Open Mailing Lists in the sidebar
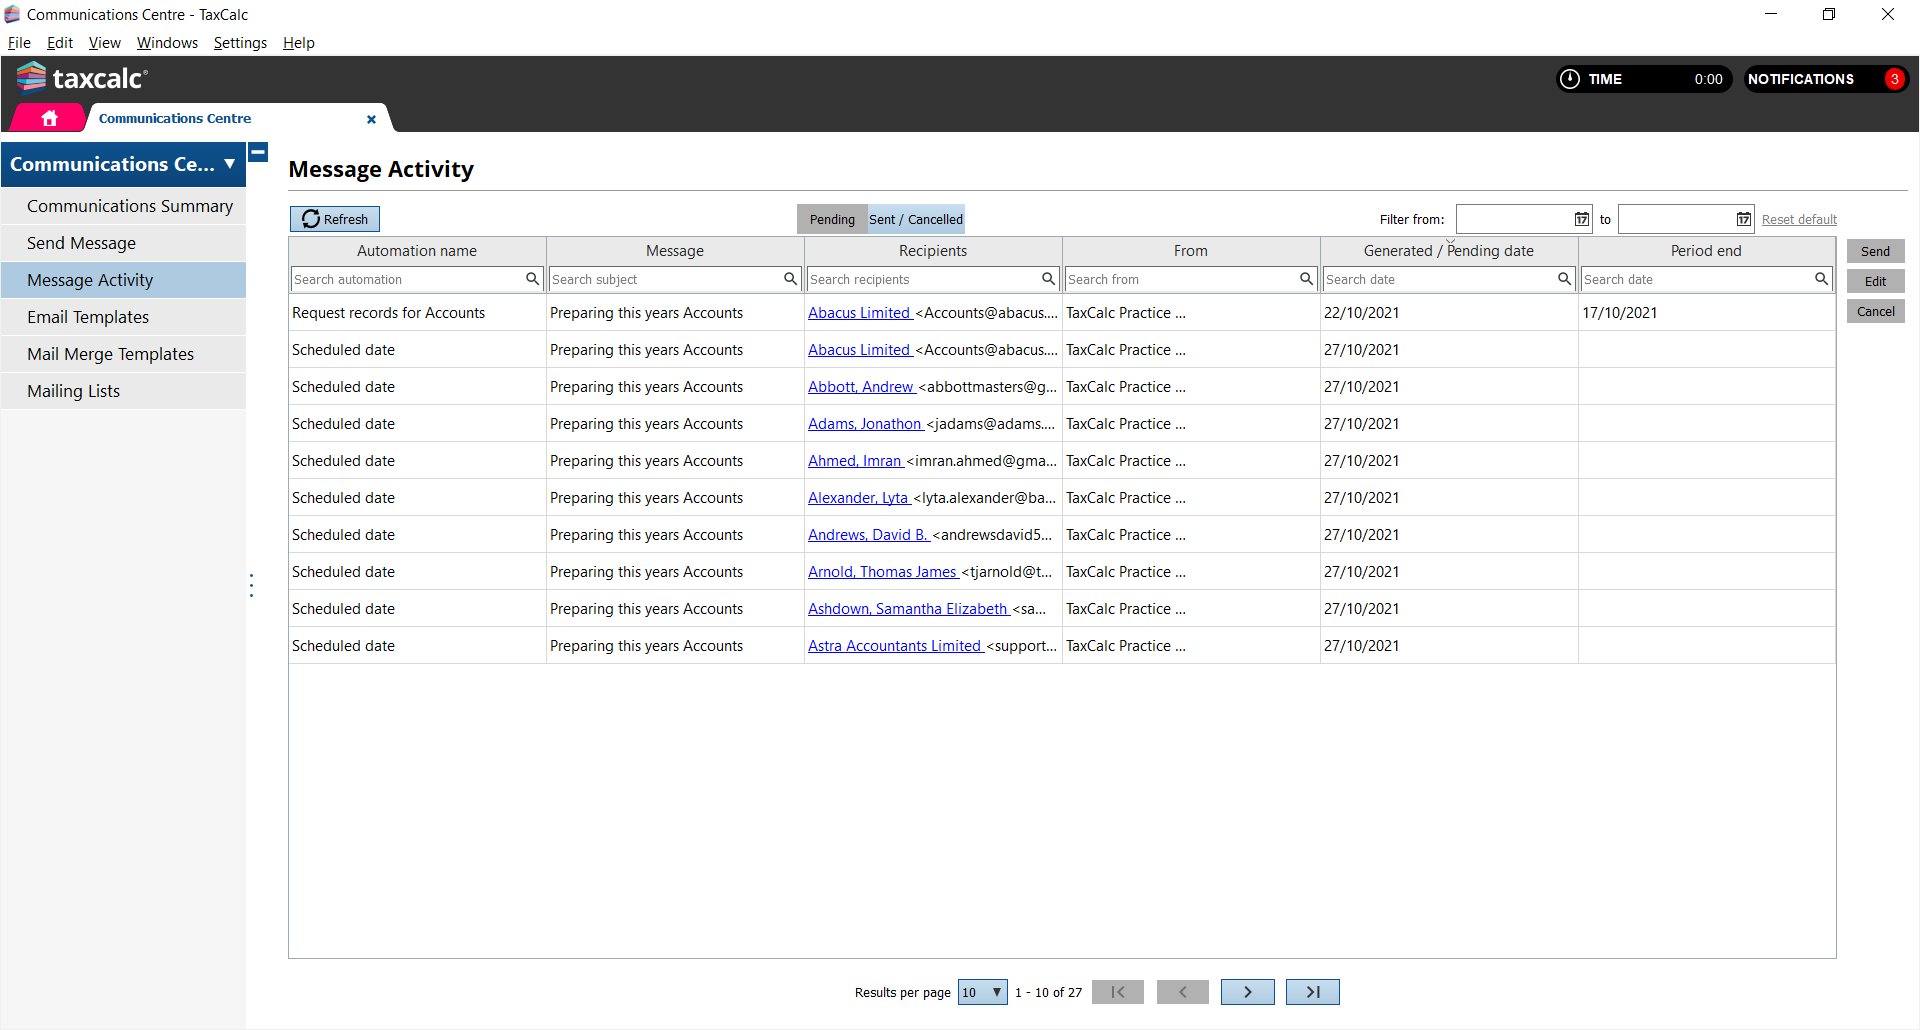Image resolution: width=1920 pixels, height=1030 pixels. (123, 391)
